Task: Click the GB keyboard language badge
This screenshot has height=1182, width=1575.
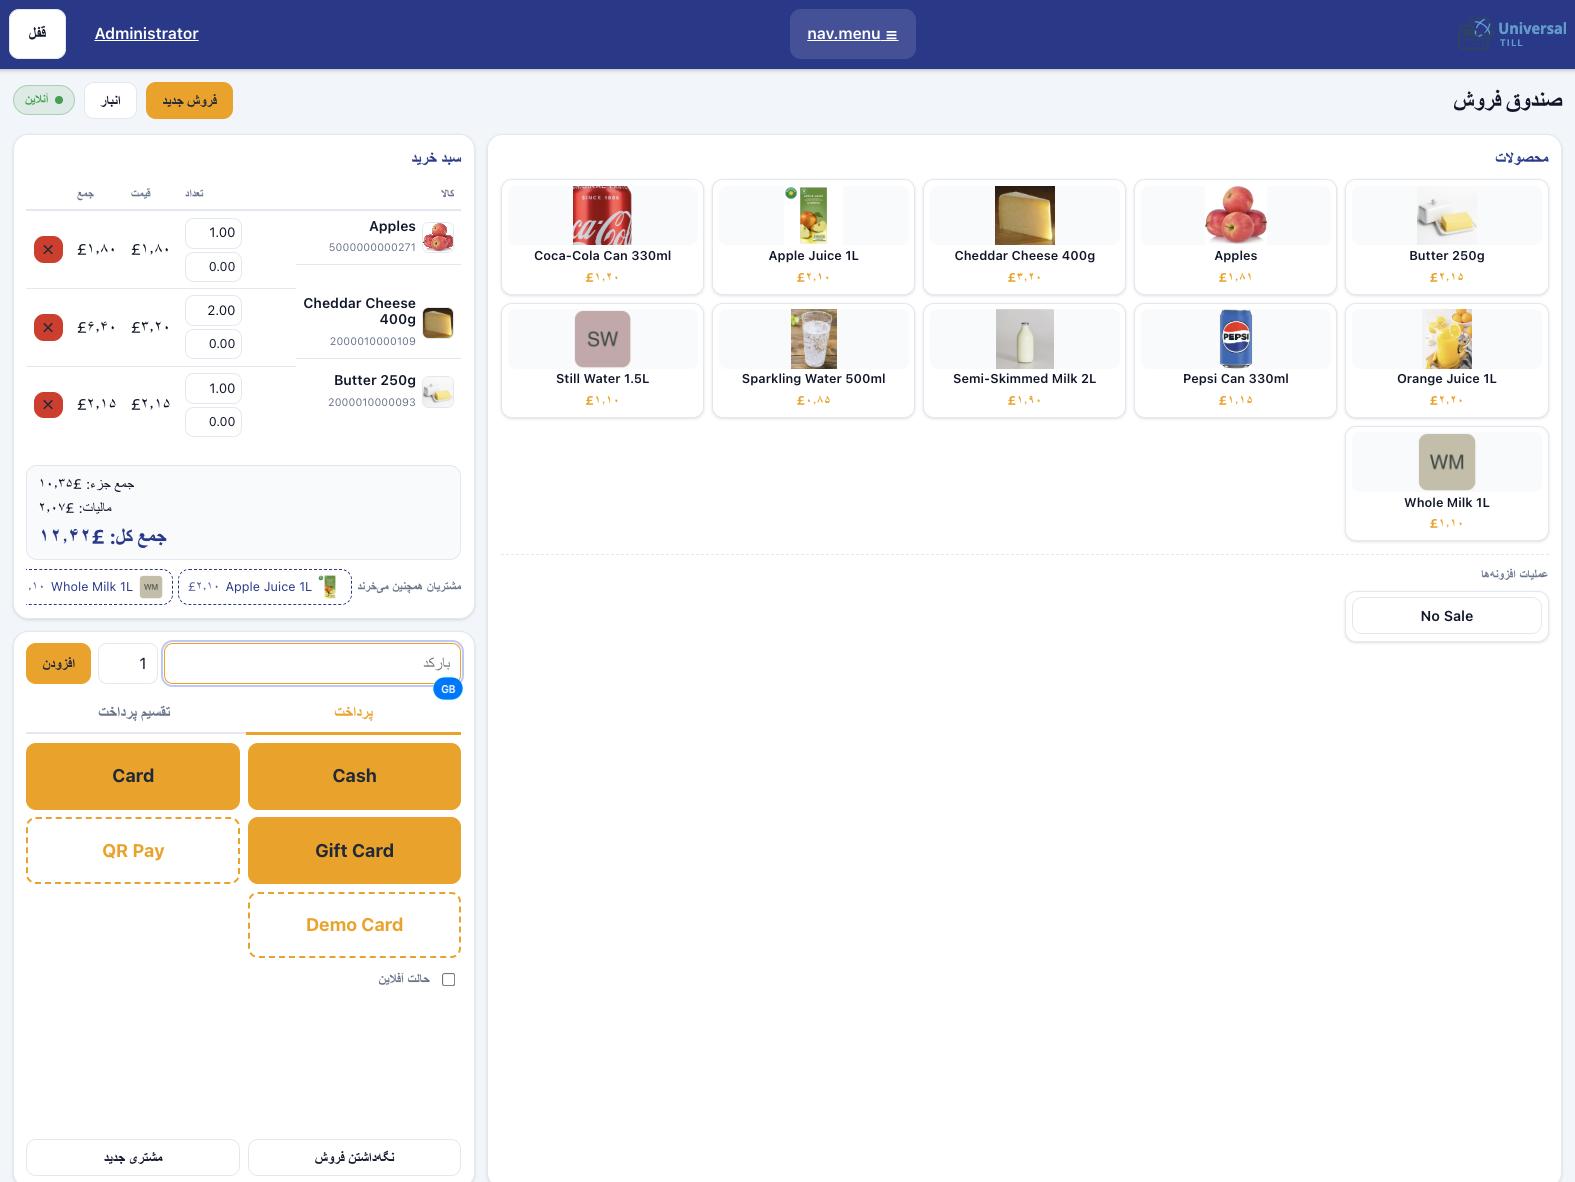Action: point(448,689)
